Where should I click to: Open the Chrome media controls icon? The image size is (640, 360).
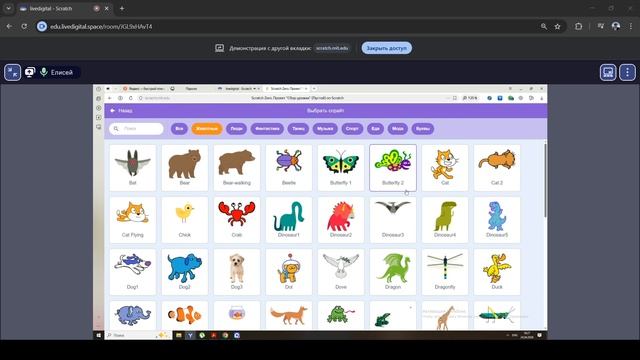point(600,26)
